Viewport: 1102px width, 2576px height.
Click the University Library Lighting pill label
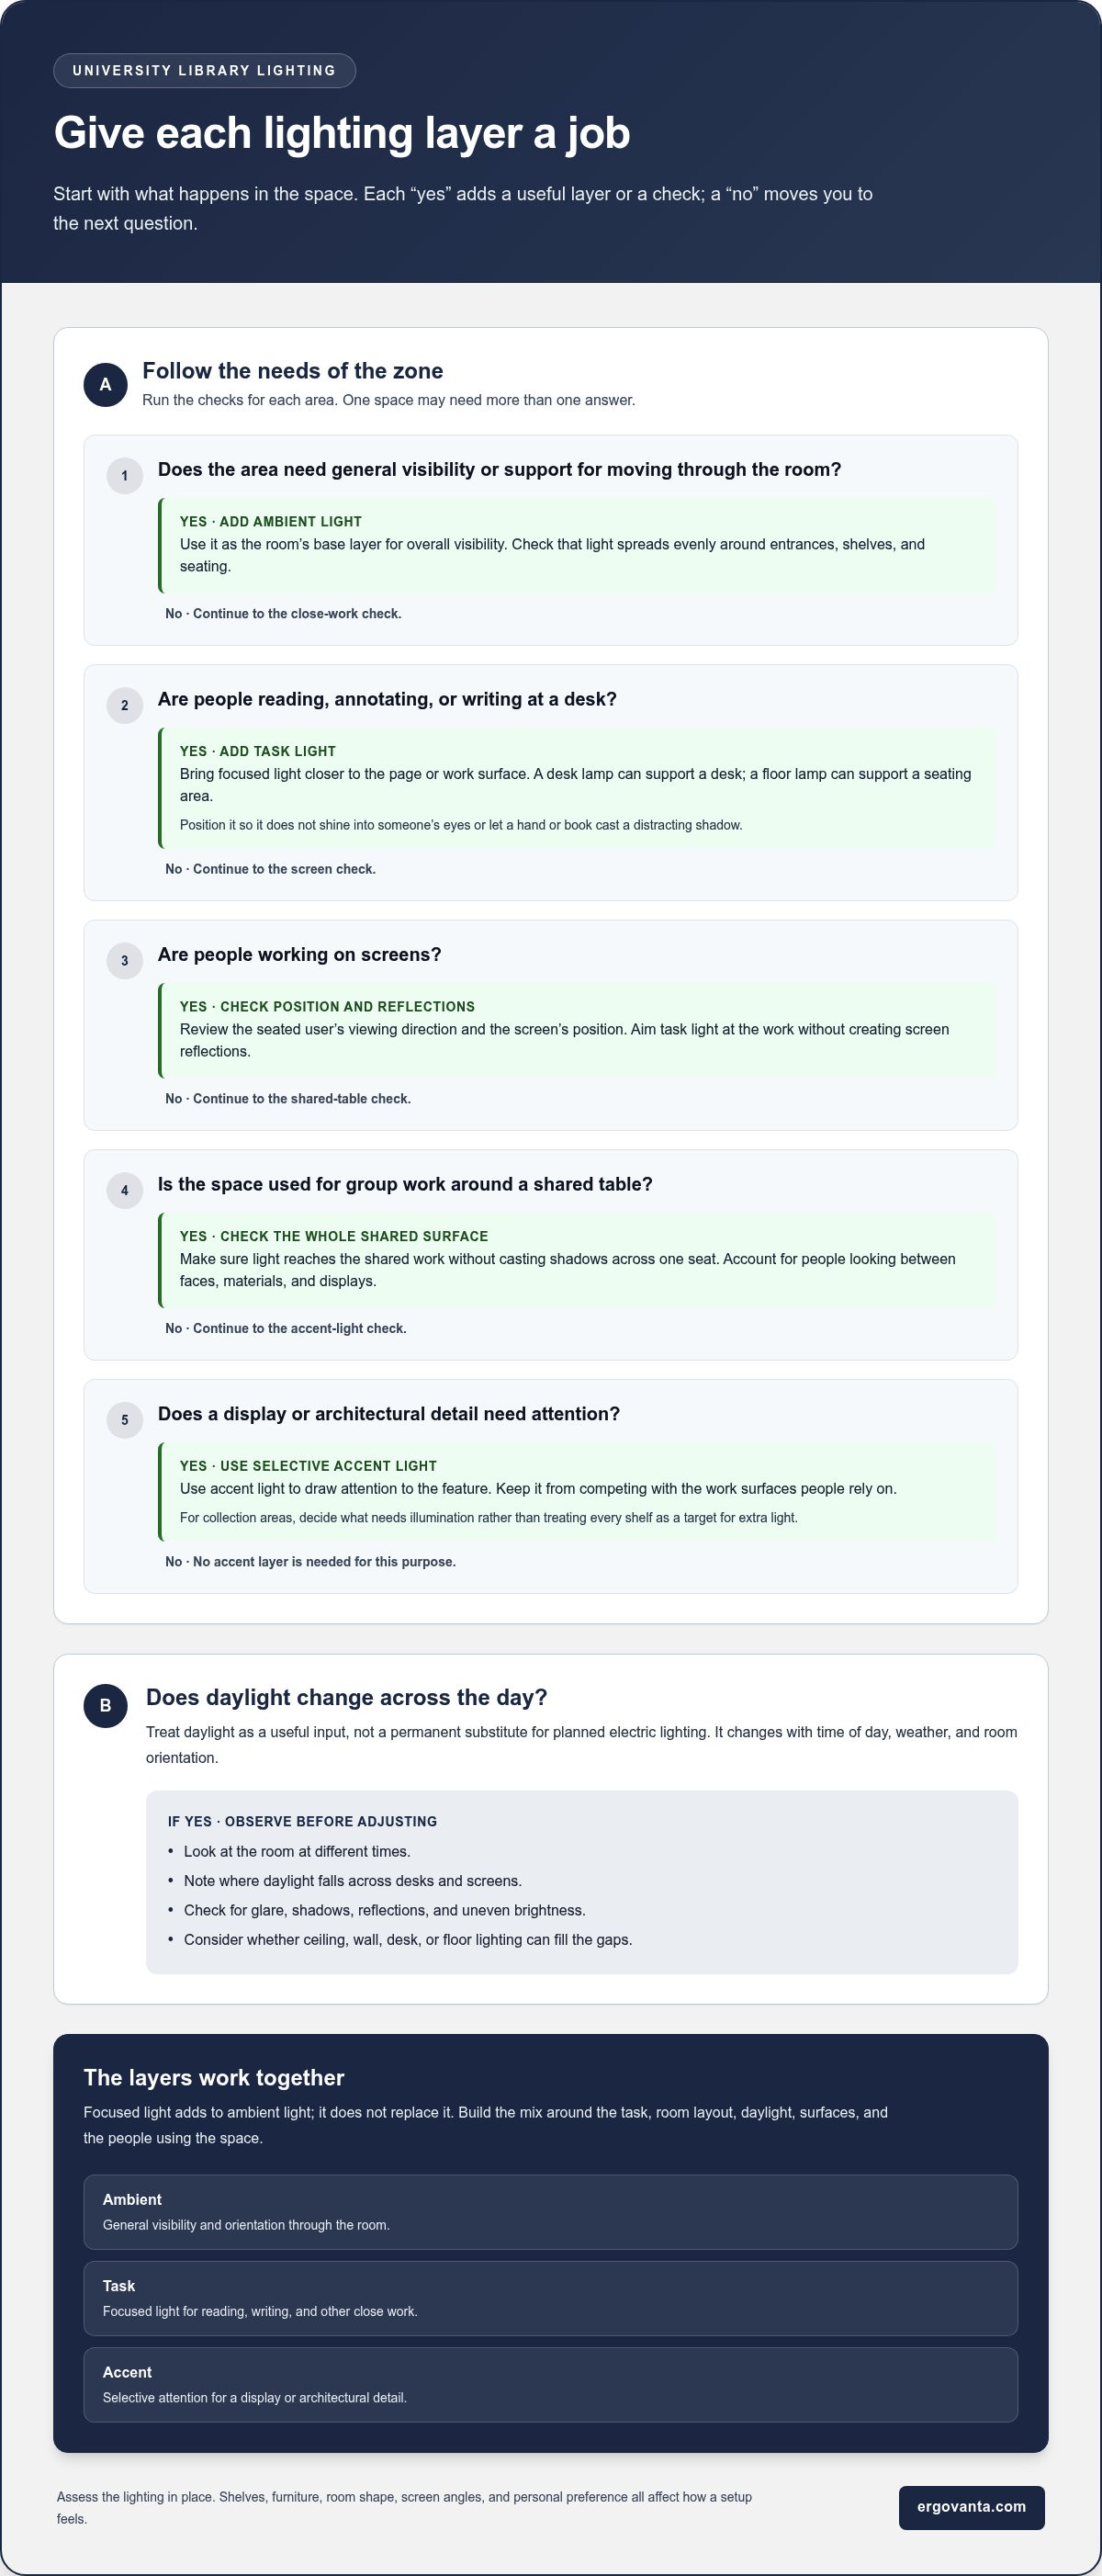tap(204, 71)
